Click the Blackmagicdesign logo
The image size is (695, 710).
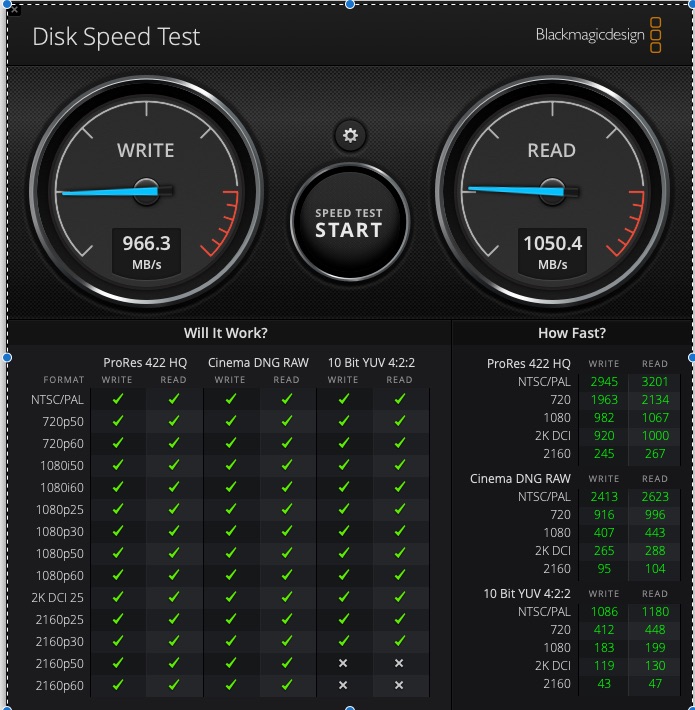[x=598, y=35]
